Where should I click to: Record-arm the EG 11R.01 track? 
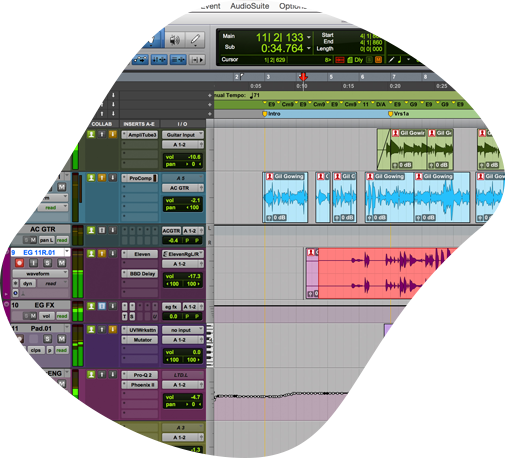(x=19, y=263)
